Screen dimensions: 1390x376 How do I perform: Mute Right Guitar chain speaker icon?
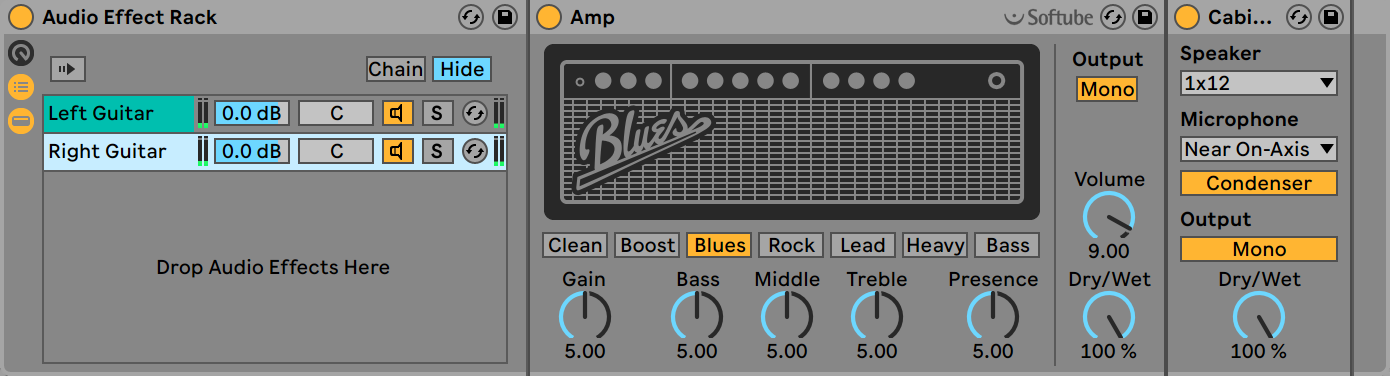397,151
